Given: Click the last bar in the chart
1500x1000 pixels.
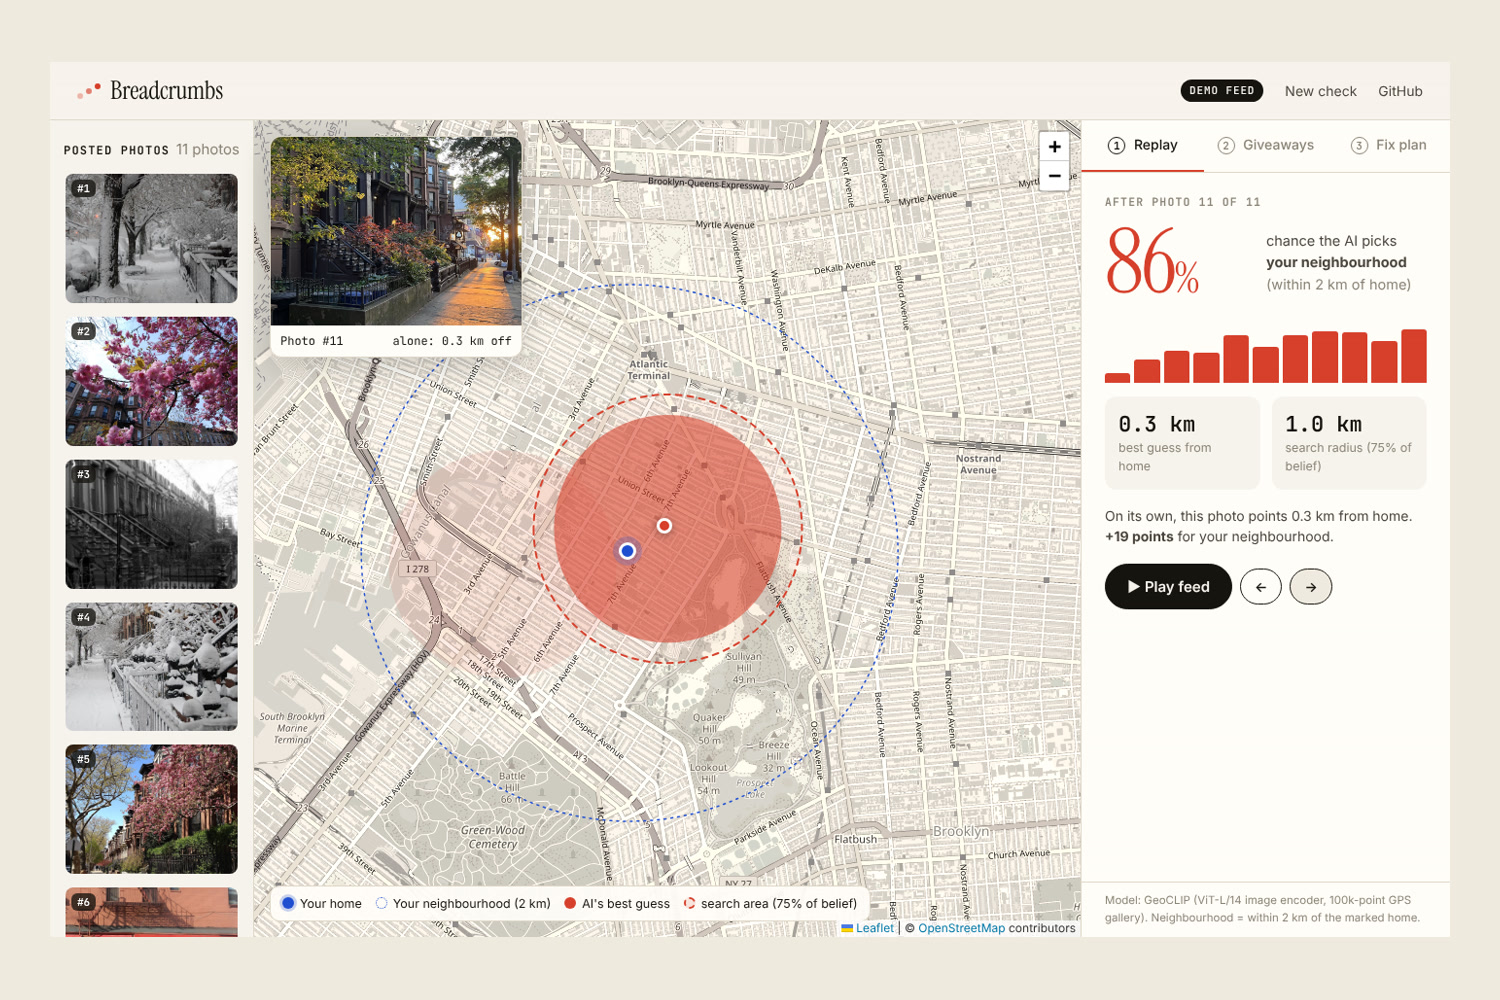Looking at the screenshot, I should coord(1414,356).
